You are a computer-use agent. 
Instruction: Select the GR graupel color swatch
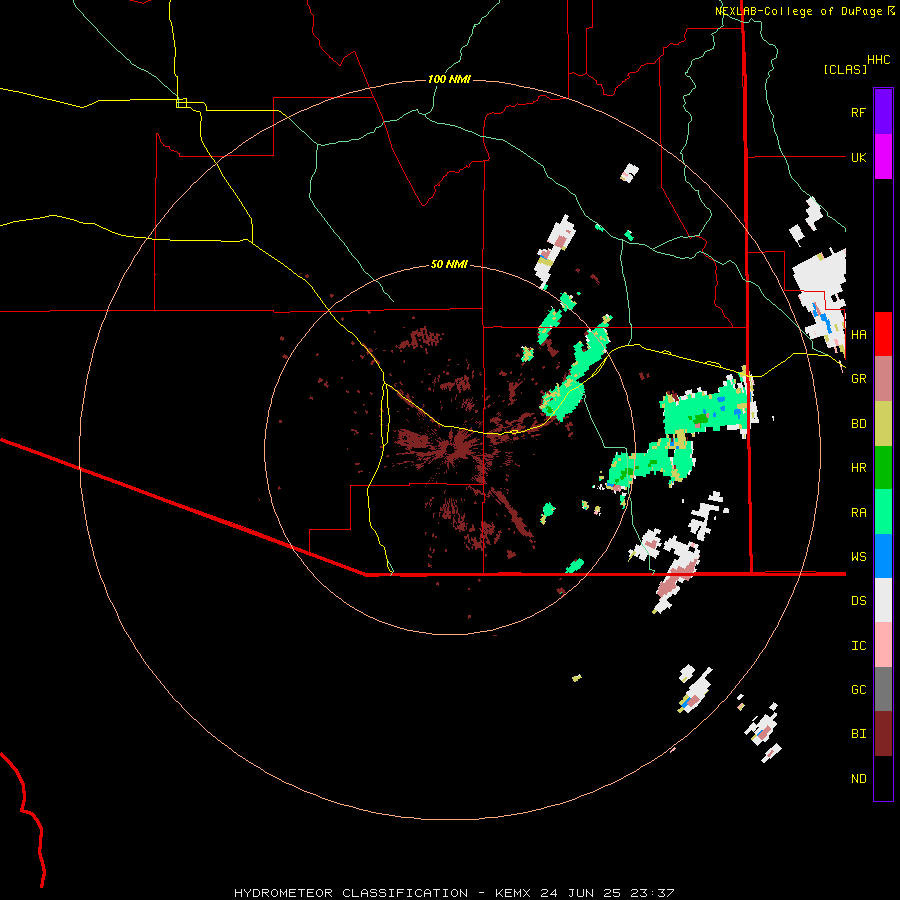point(883,379)
